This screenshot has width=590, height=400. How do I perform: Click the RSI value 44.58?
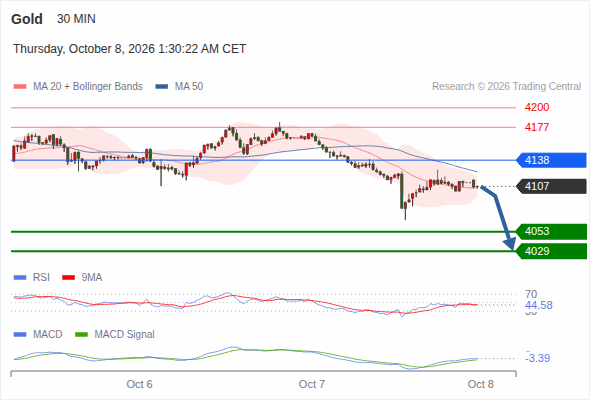pos(539,305)
